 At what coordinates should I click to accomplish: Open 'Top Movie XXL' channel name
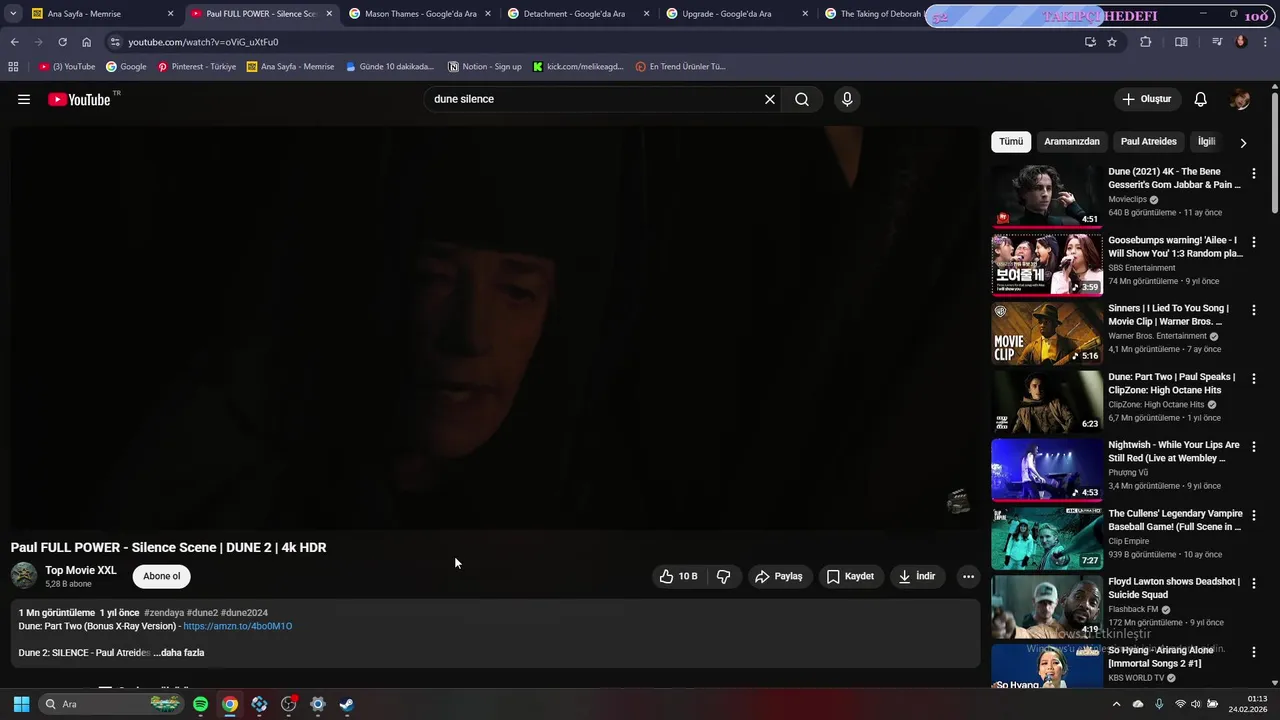(81, 570)
